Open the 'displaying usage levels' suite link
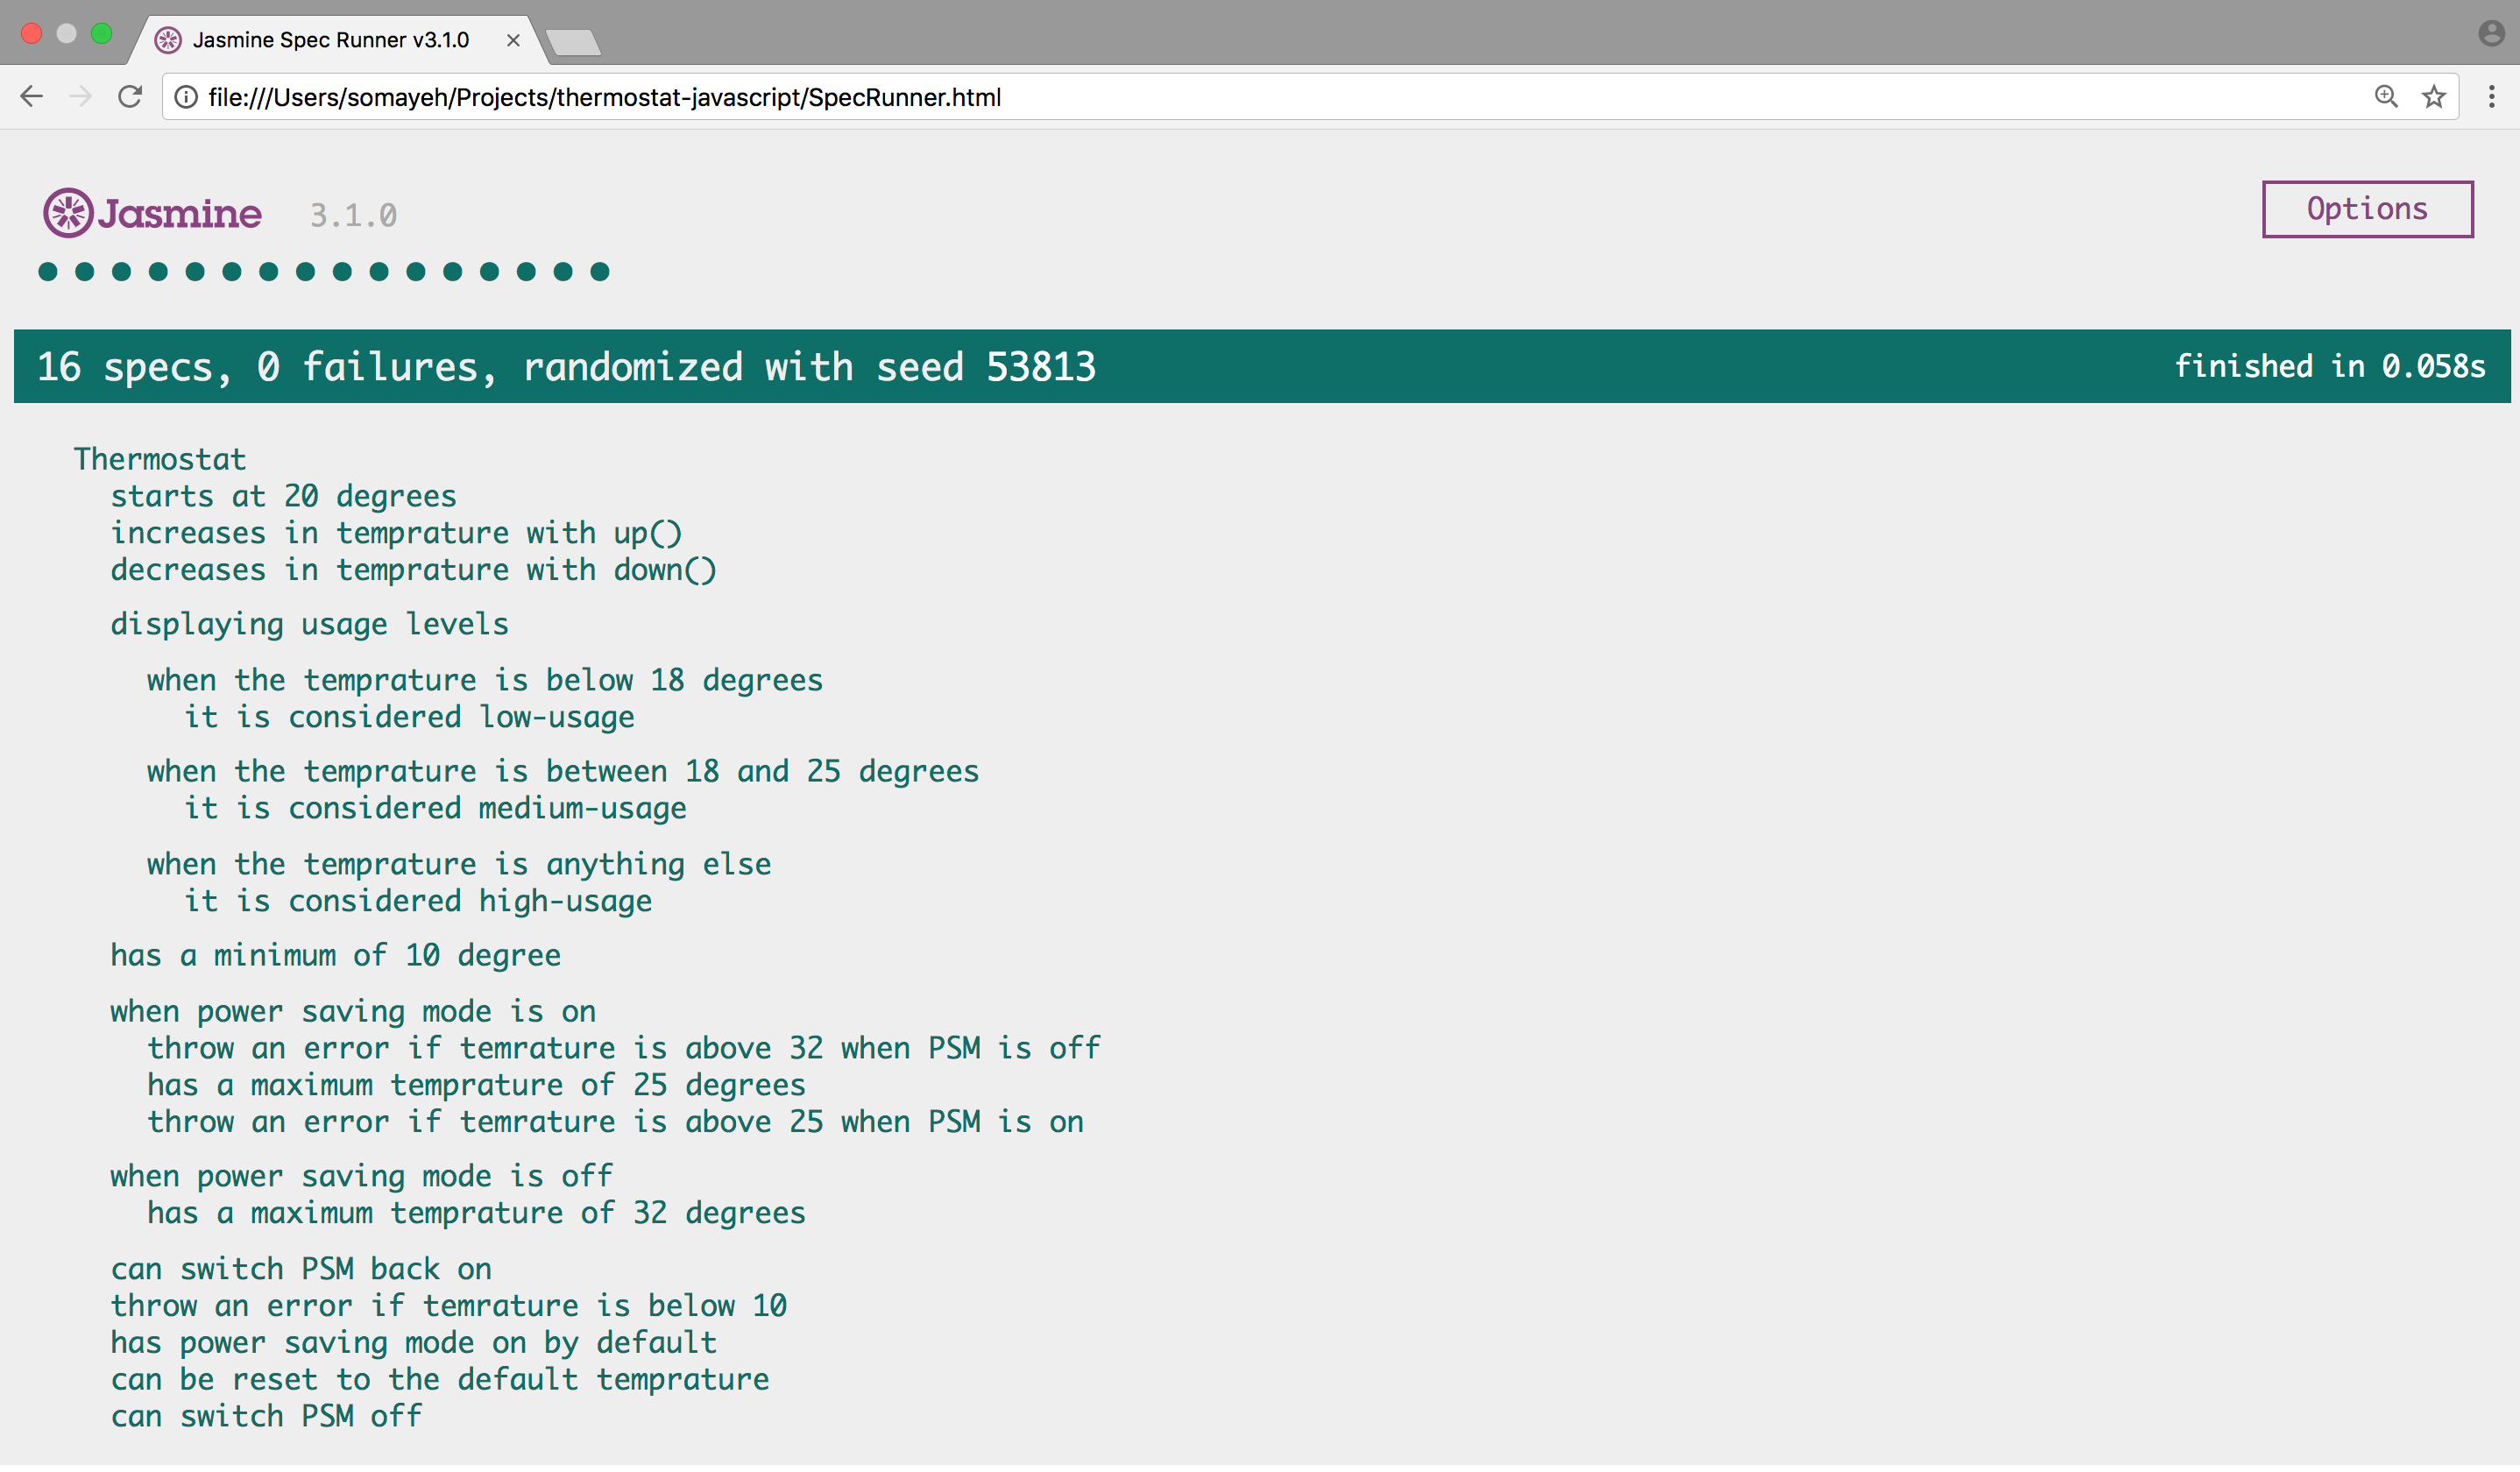This screenshot has height=1472, width=2520. tap(309, 625)
